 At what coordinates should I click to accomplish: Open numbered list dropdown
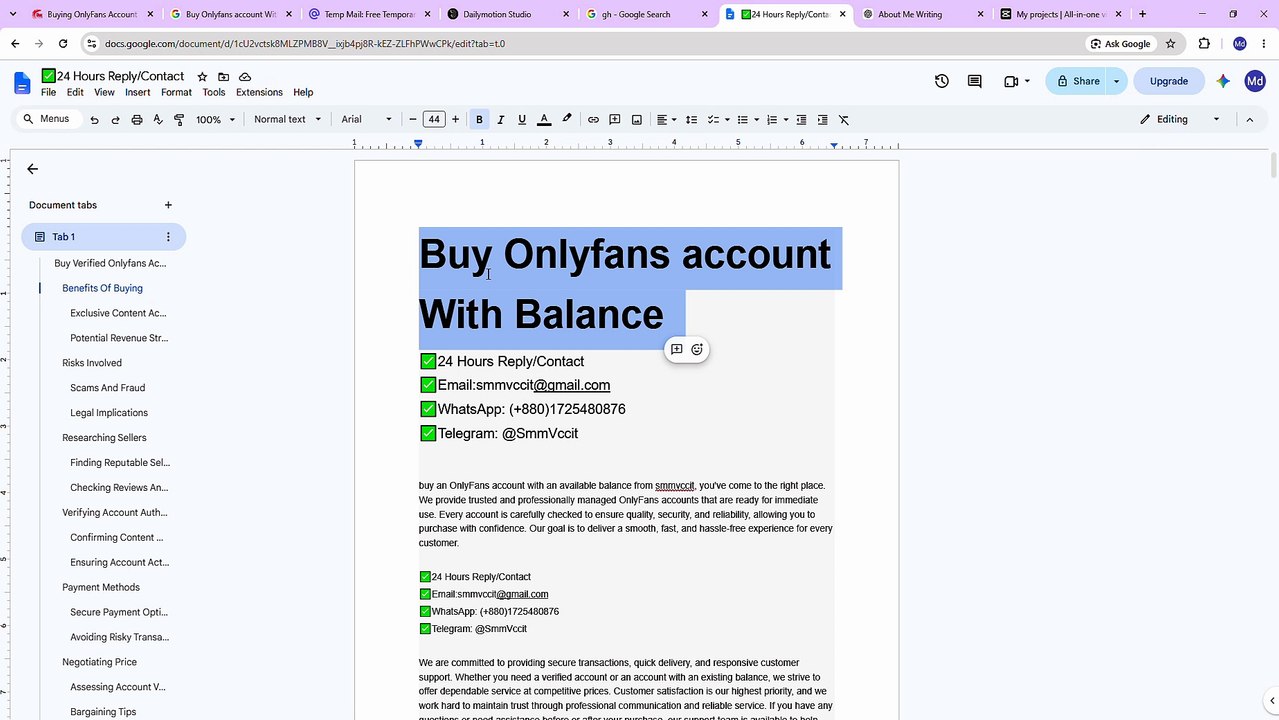pyautogui.click(x=776, y=120)
